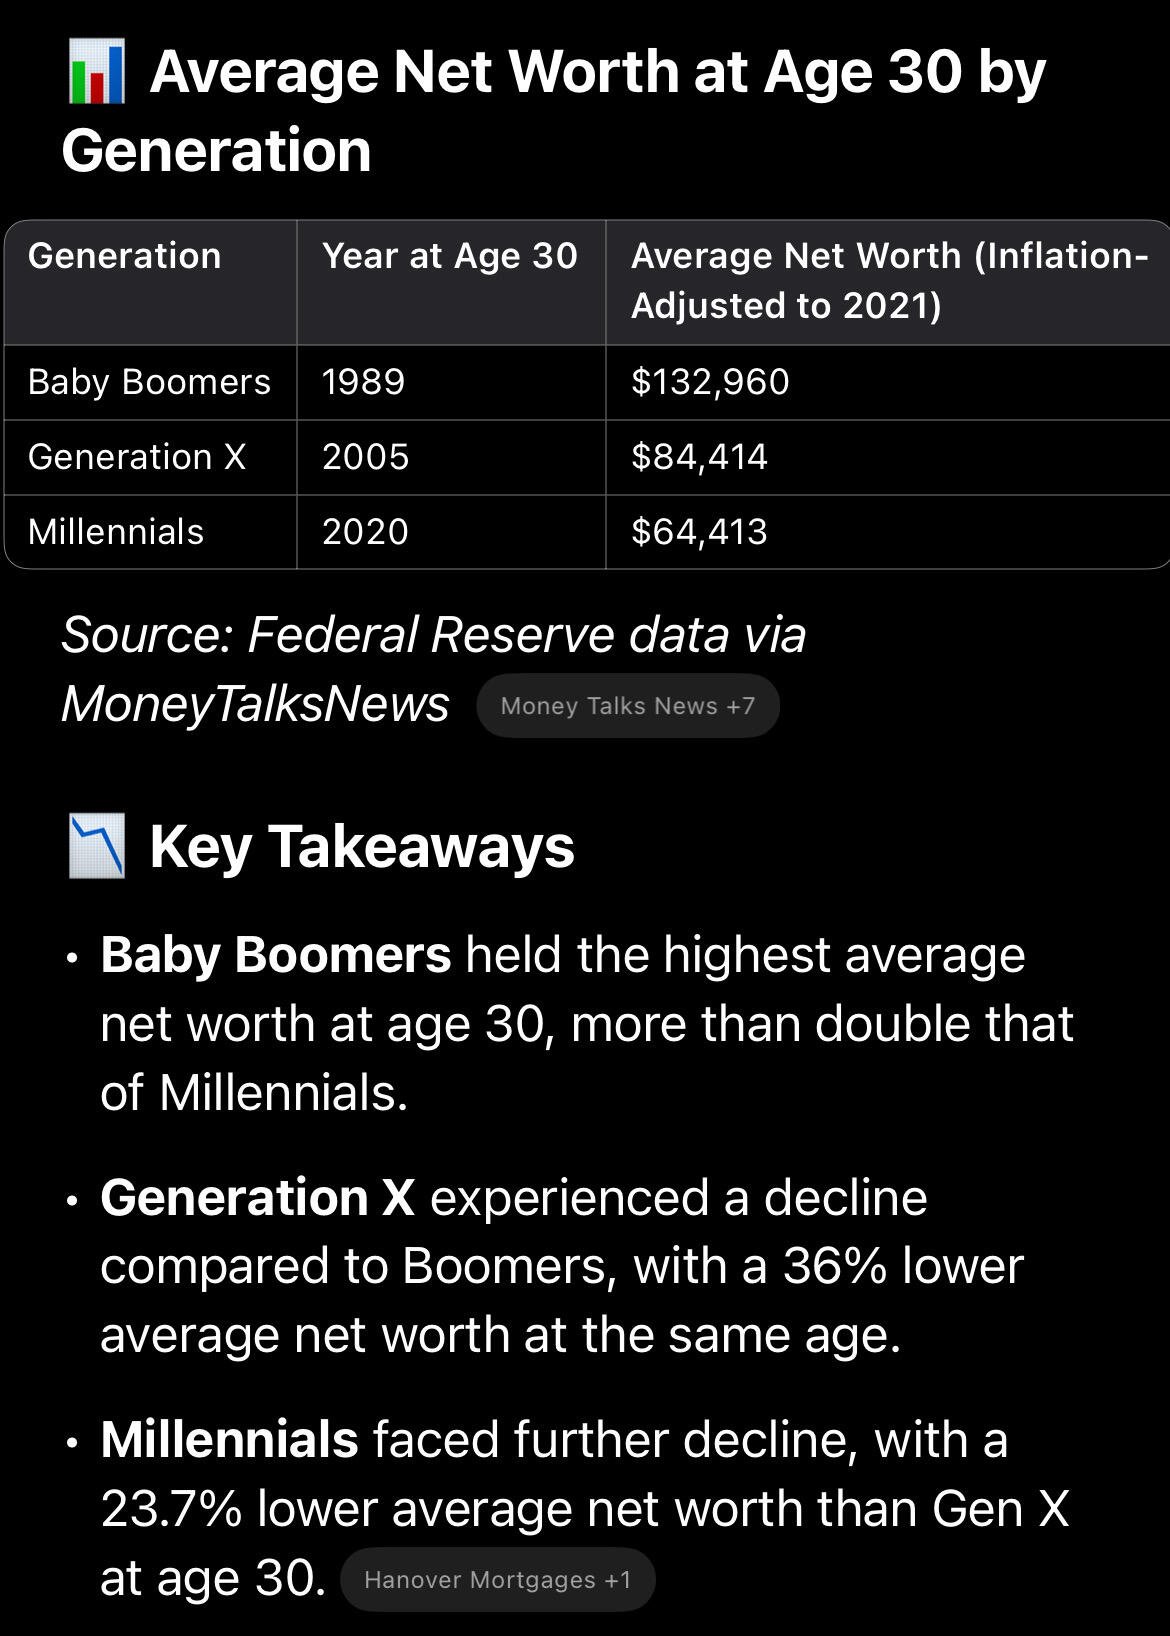Click the 2020 year cell
This screenshot has height=1636, width=1170.
(366, 532)
